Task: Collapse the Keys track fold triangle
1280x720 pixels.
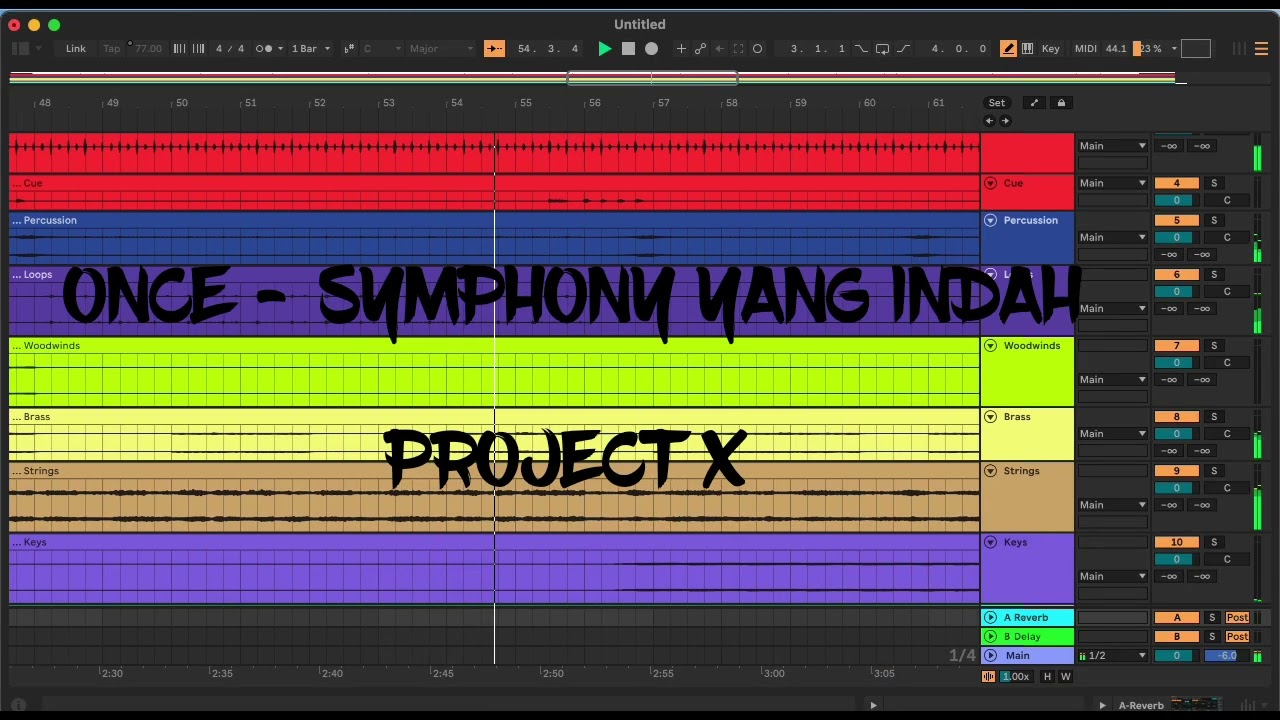Action: (991, 542)
